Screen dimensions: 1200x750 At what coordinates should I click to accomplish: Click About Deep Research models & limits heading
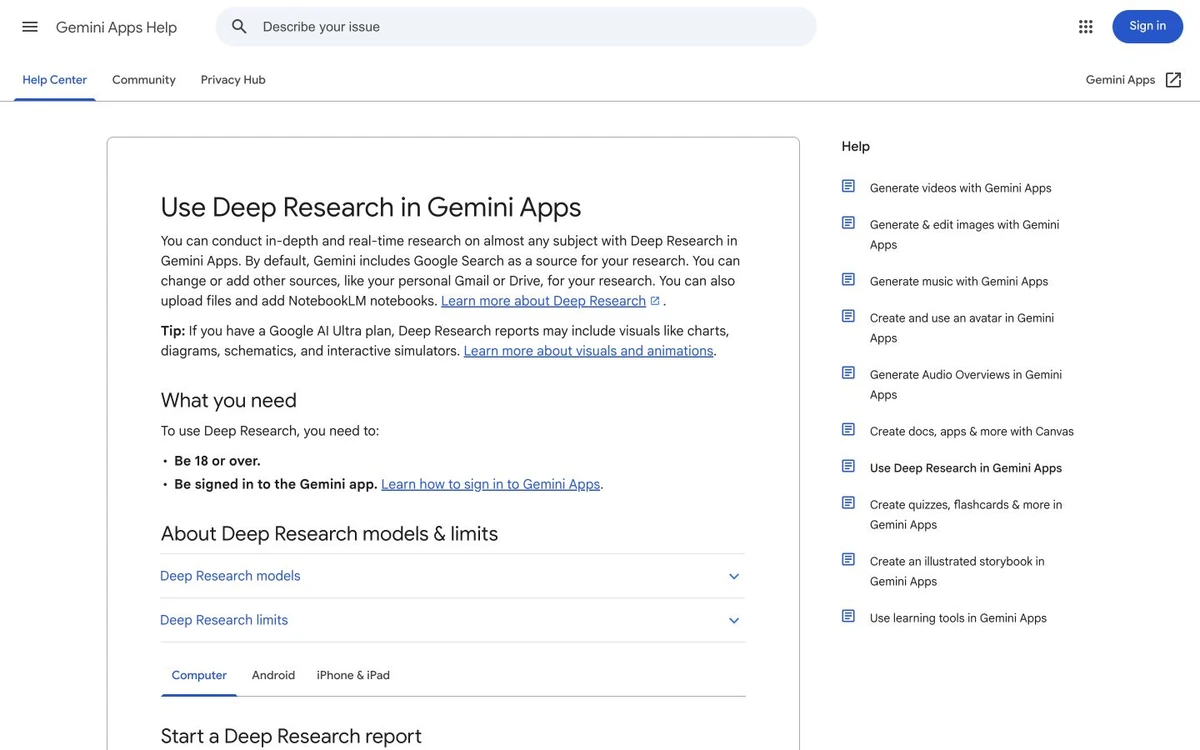pyautogui.click(x=329, y=533)
